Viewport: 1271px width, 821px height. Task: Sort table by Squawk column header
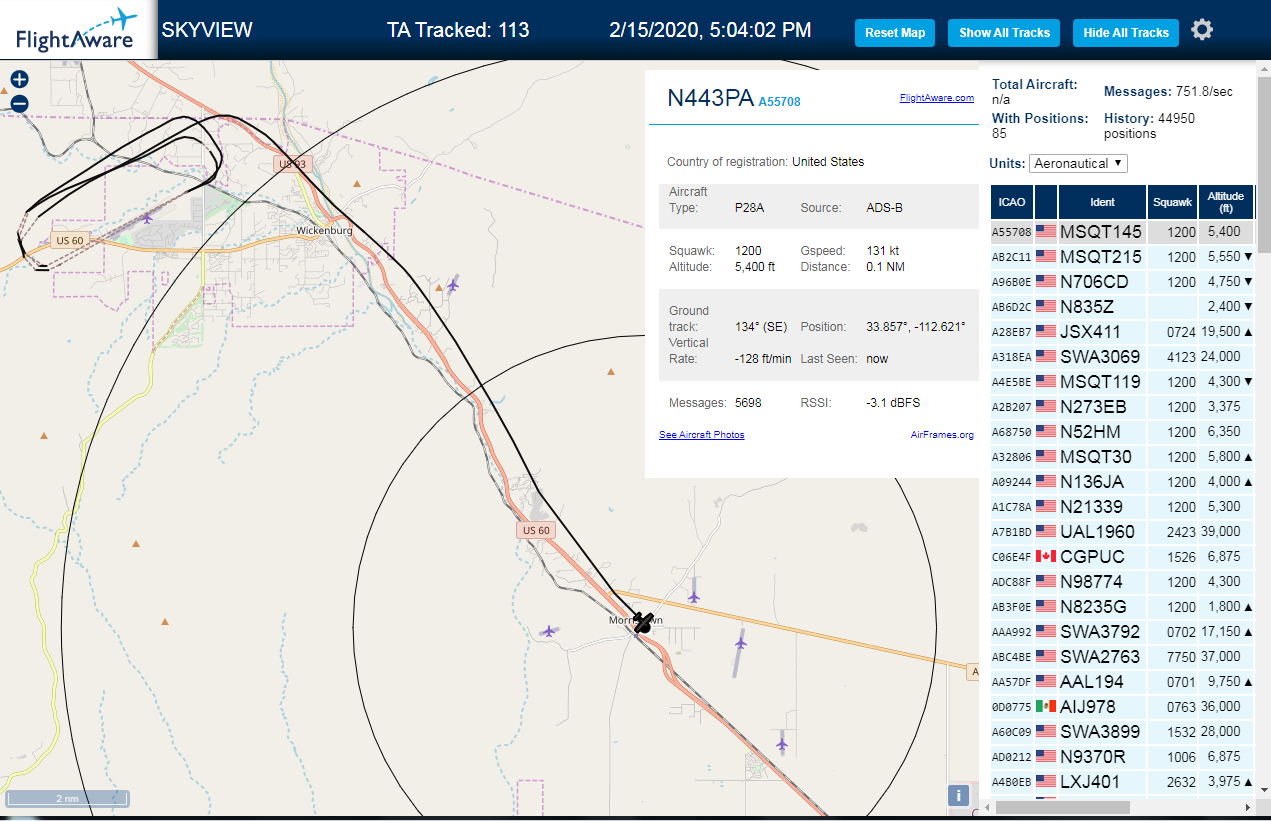pyautogui.click(x=1172, y=202)
